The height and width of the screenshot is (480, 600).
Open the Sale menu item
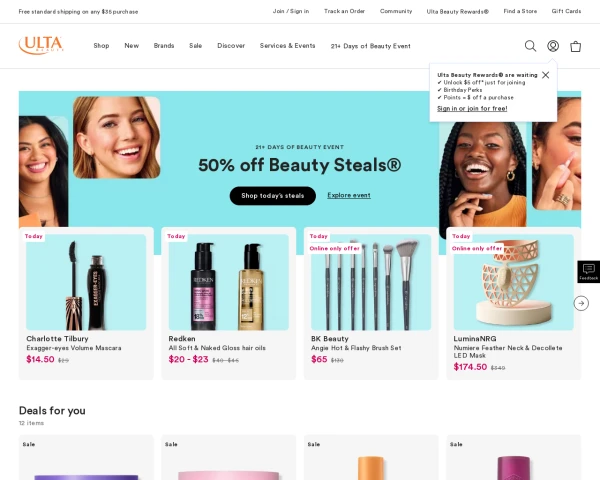pyautogui.click(x=196, y=46)
